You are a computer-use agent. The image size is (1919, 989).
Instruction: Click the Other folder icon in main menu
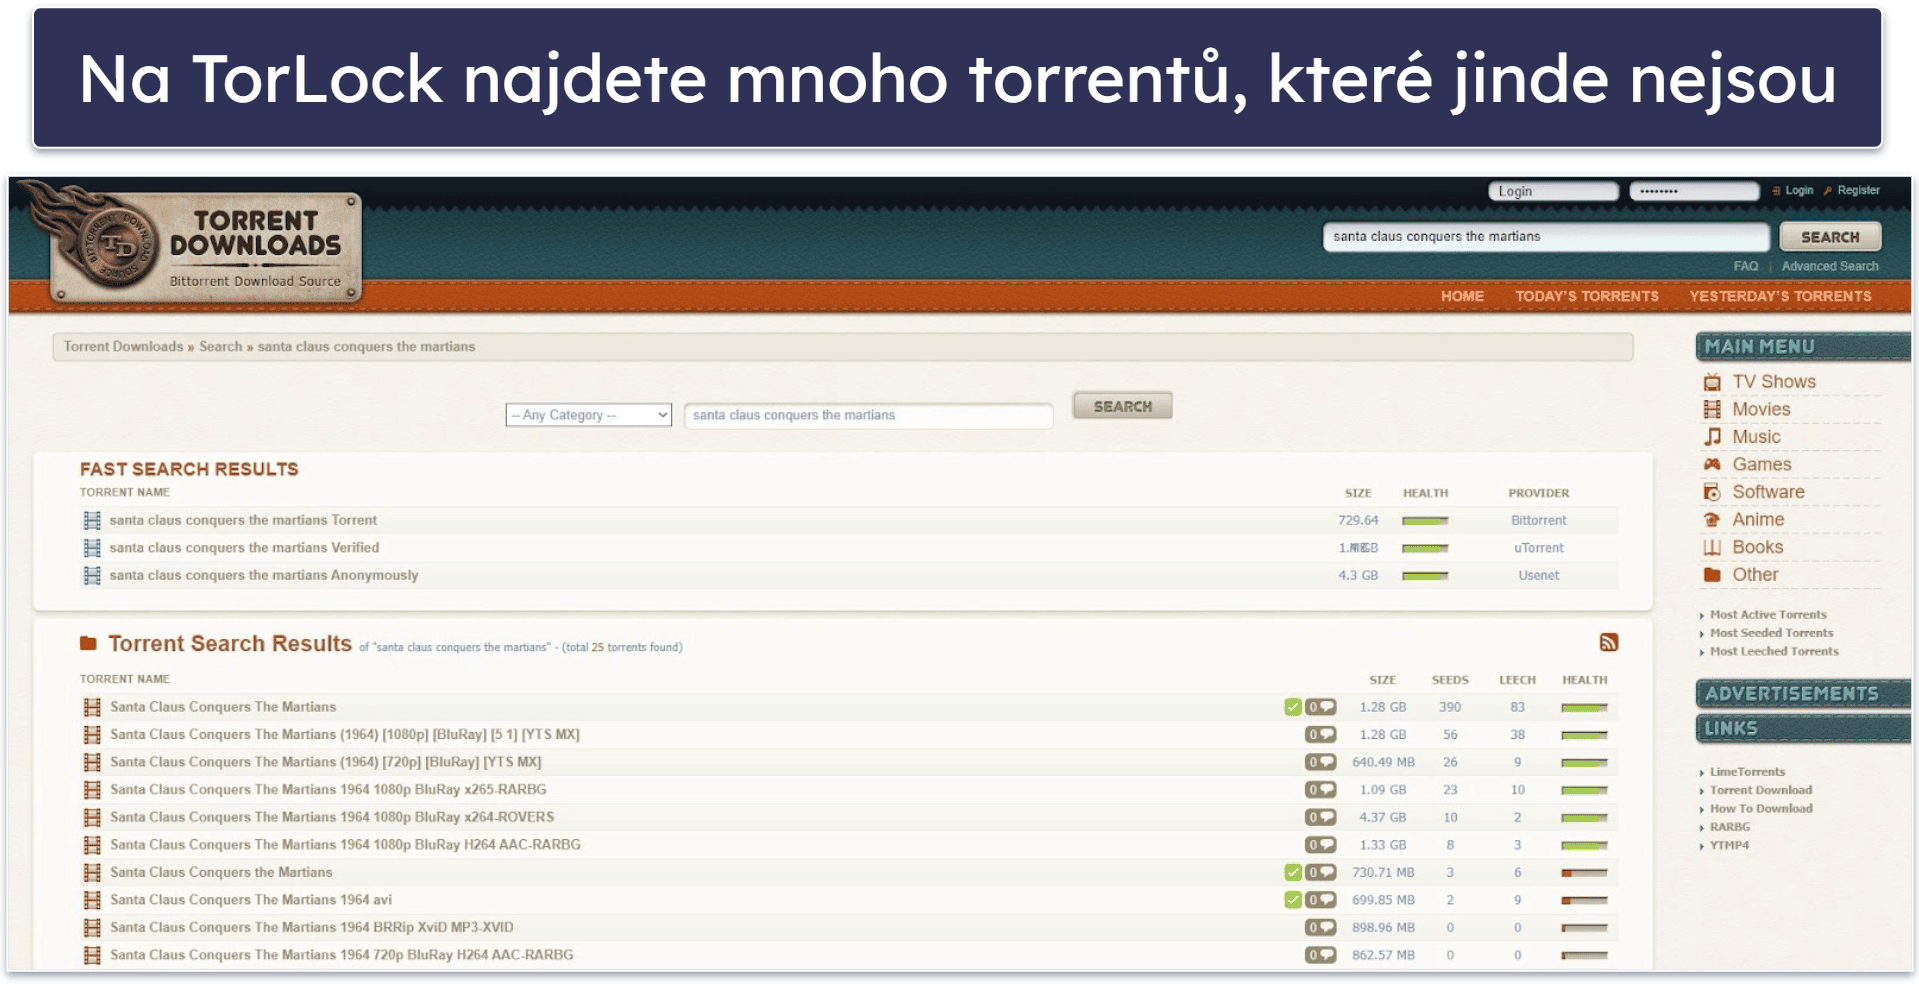pyautogui.click(x=1712, y=575)
